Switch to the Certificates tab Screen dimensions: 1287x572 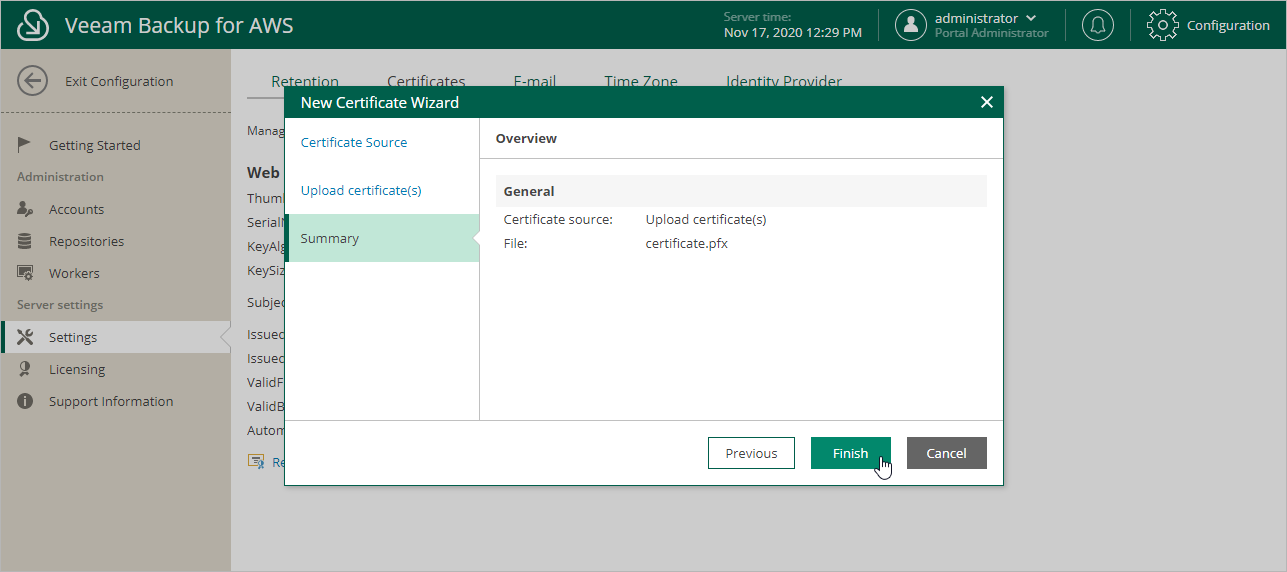tap(426, 82)
